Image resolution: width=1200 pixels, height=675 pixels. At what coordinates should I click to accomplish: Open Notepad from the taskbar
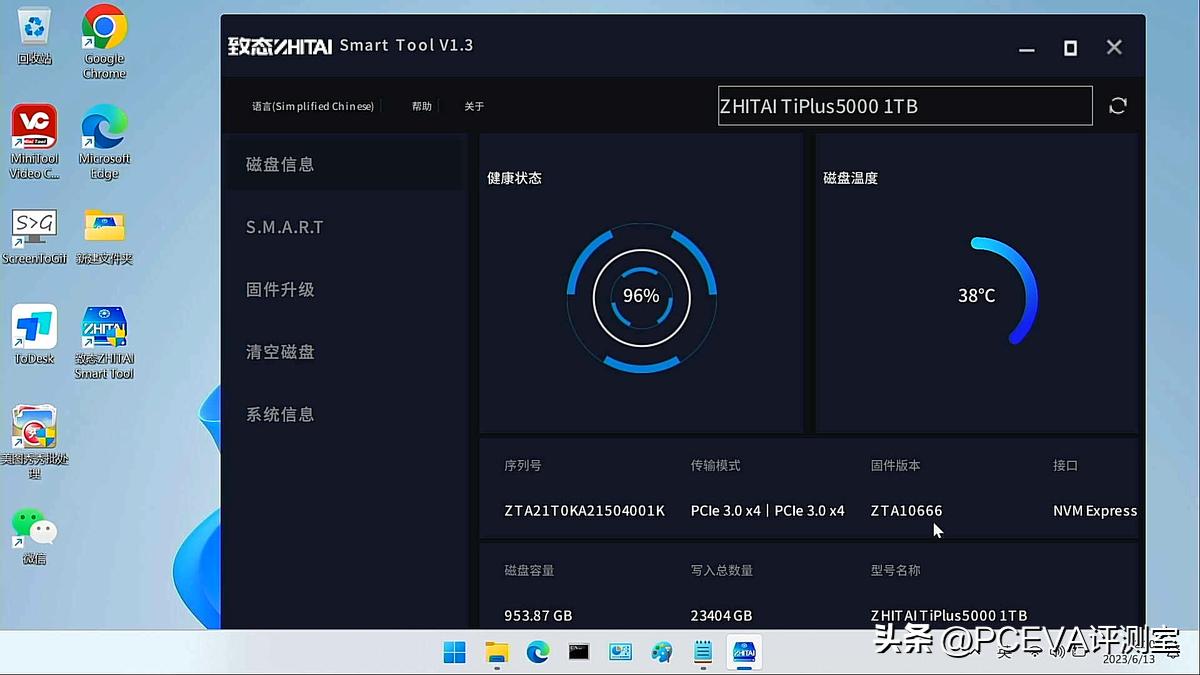pos(703,652)
